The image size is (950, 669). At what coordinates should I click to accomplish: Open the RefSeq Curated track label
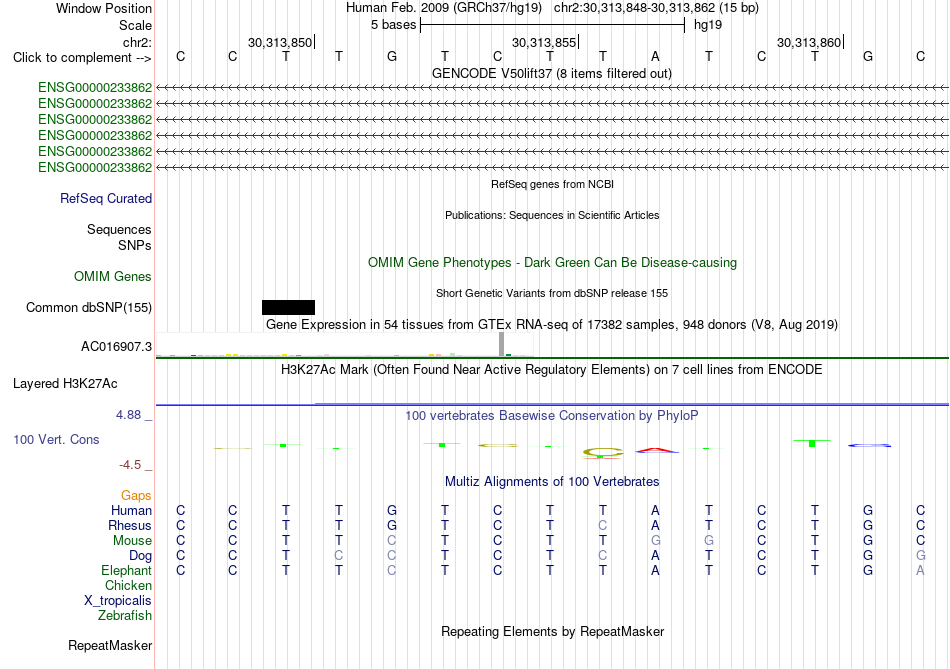point(106,198)
